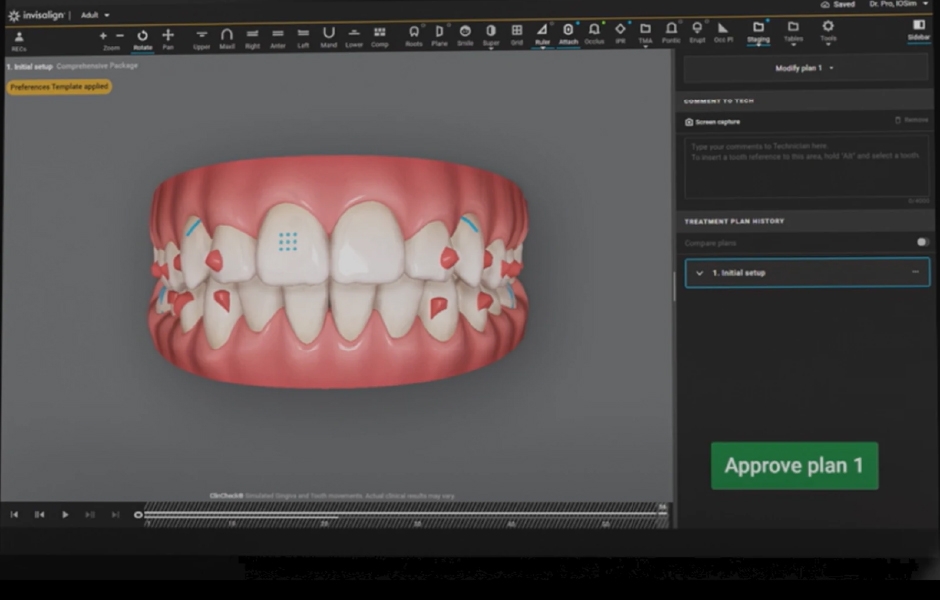Open the Modify plan 1 dropdown
The width and height of the screenshot is (940, 600).
tap(805, 68)
